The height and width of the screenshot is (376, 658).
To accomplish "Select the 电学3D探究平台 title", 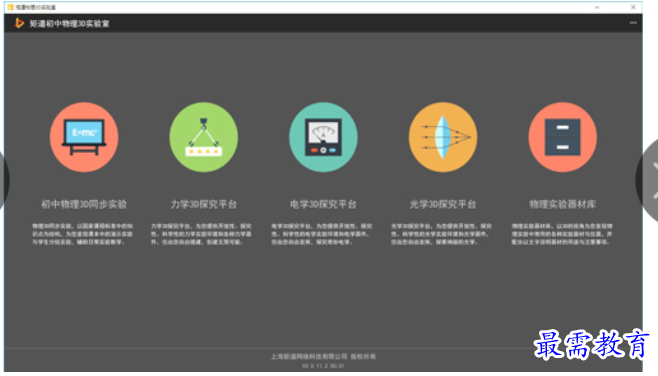I will (323, 204).
